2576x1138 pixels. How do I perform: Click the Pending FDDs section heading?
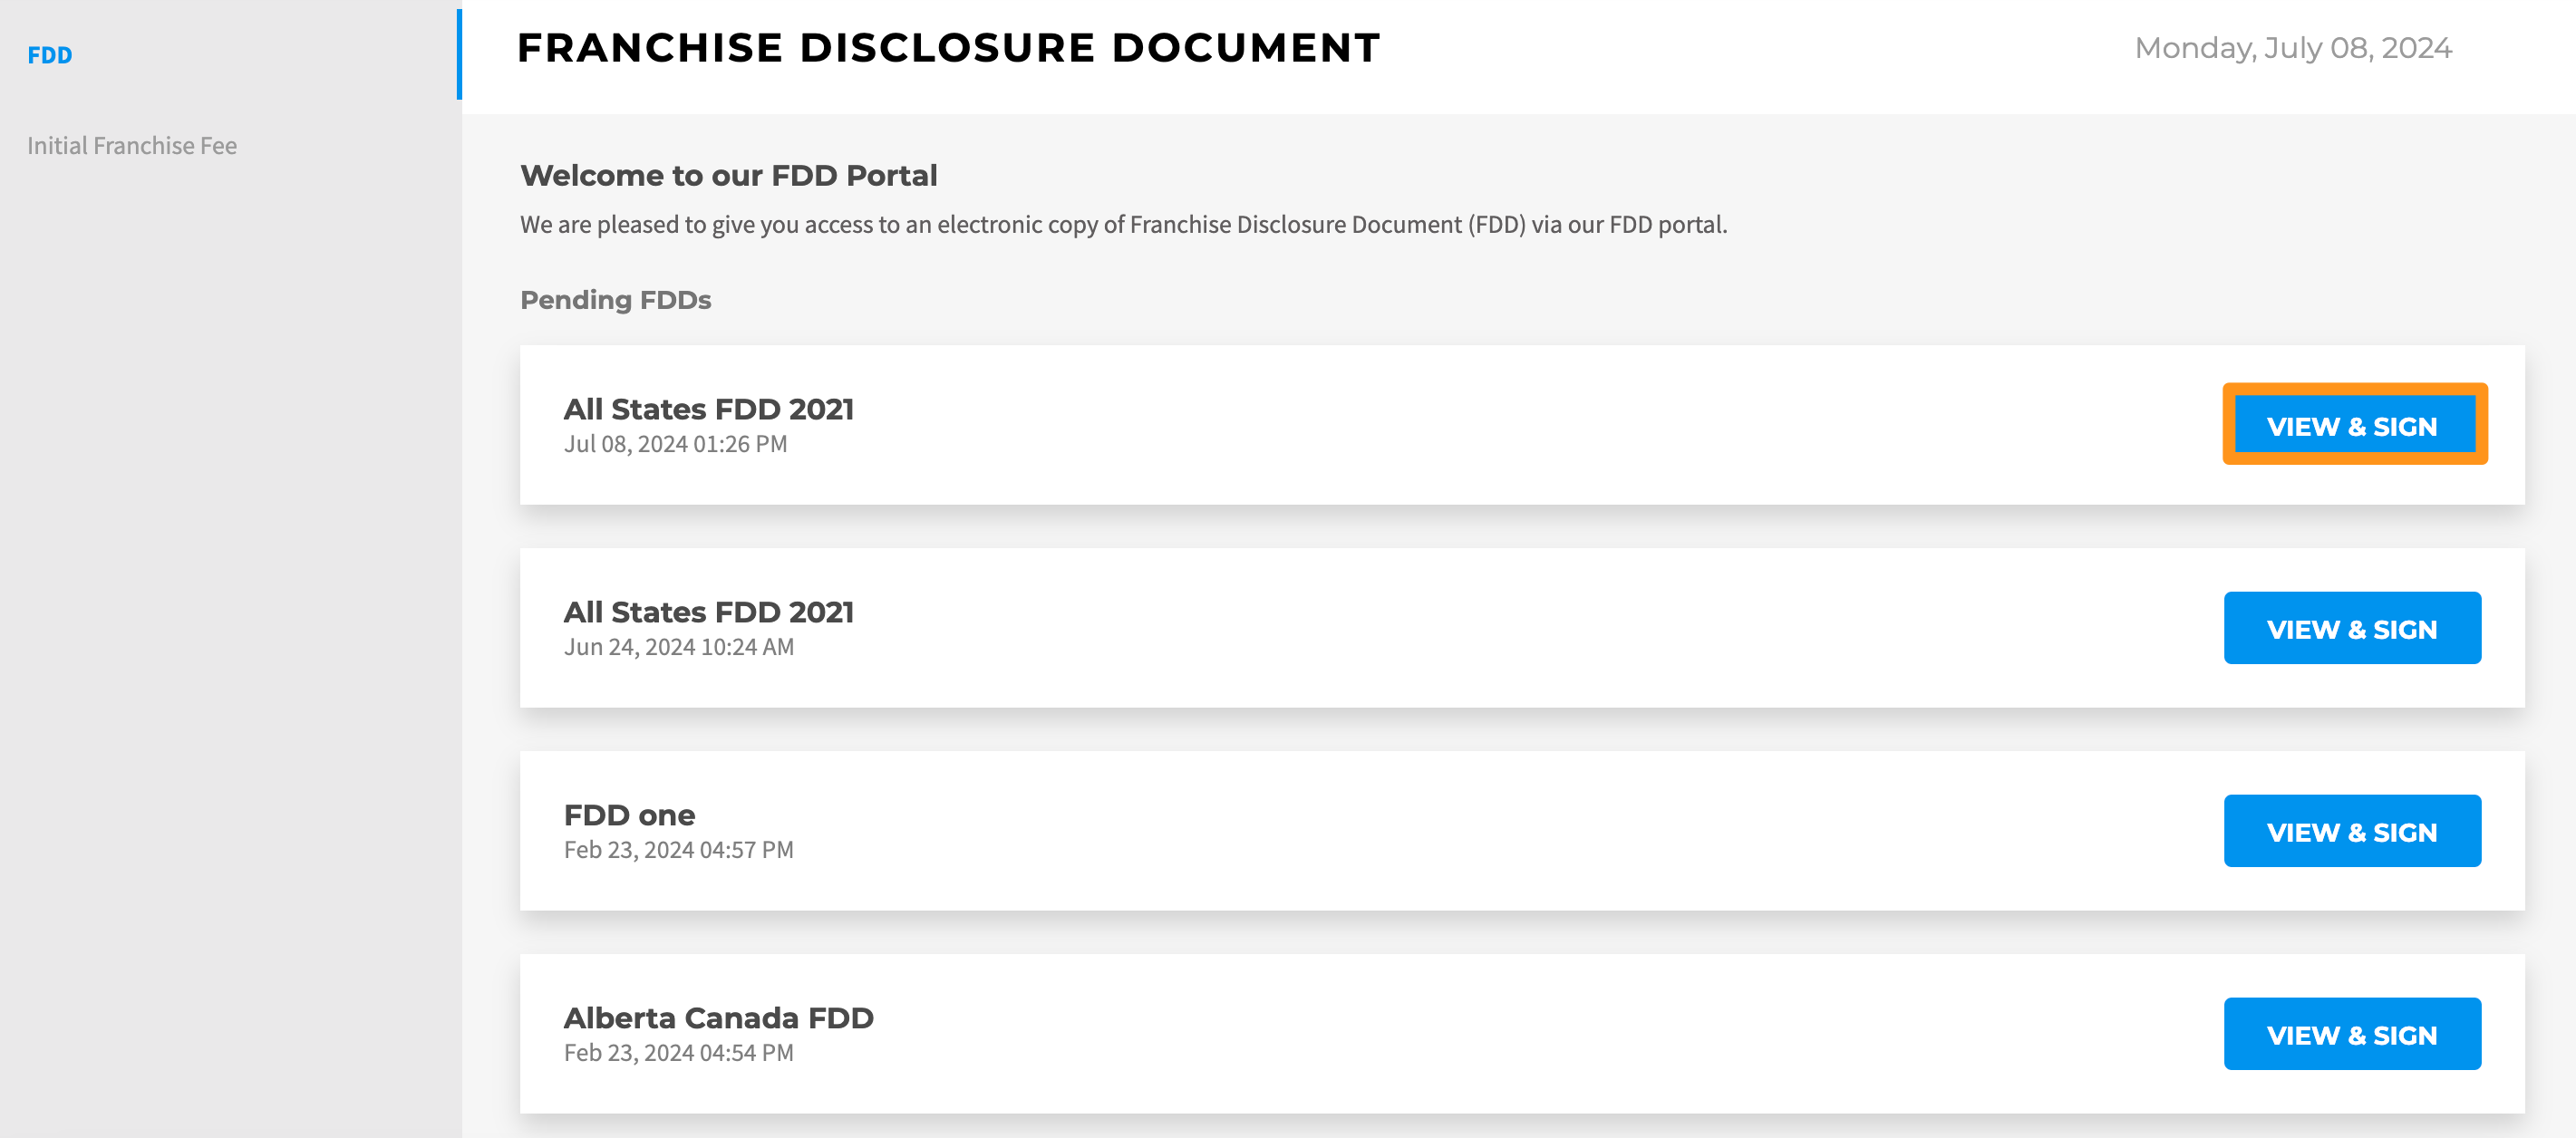[616, 300]
